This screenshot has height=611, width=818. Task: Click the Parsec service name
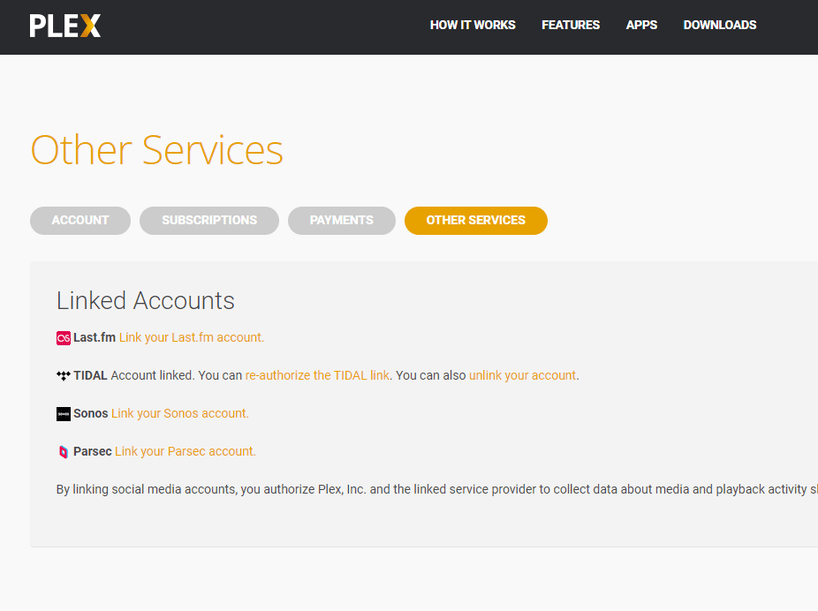click(x=92, y=451)
